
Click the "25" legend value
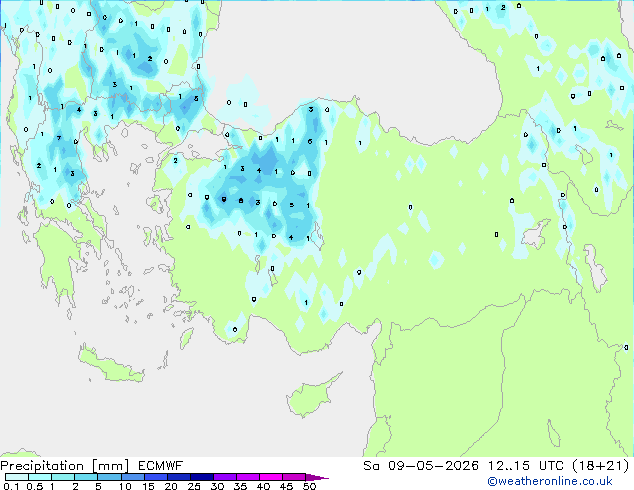tap(194, 486)
